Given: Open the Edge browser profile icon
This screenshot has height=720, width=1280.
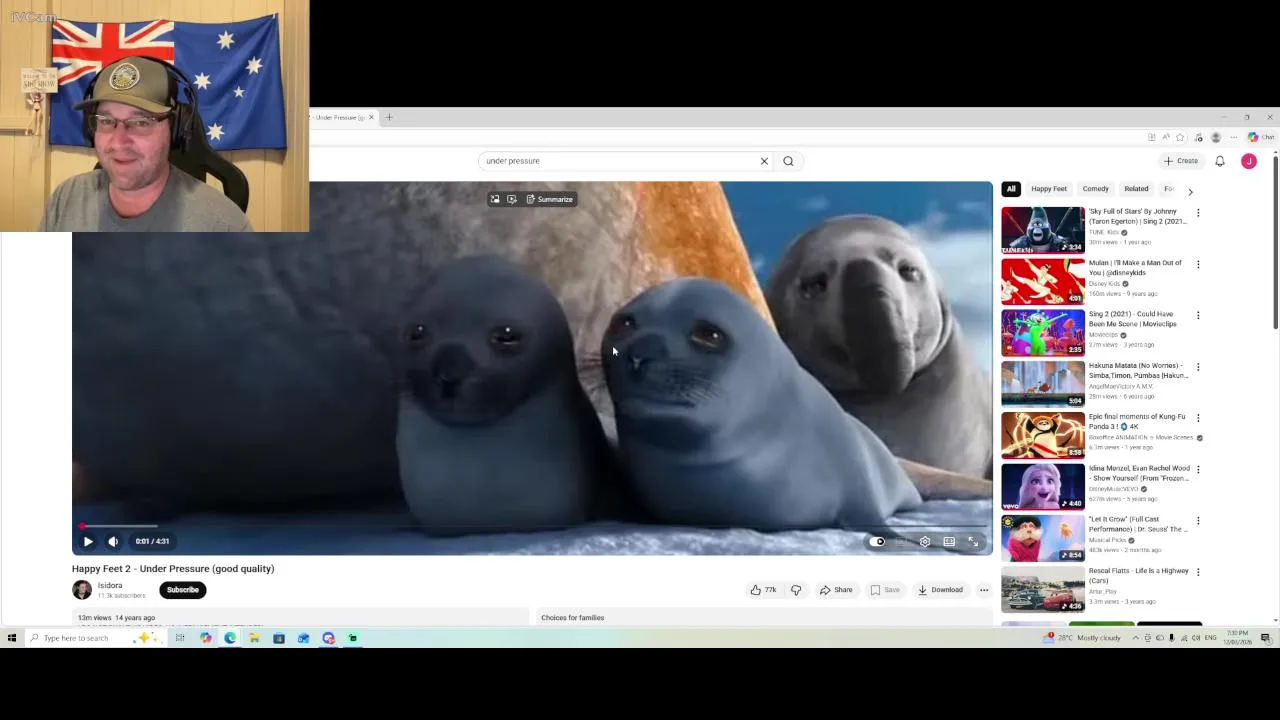Looking at the screenshot, I should pyautogui.click(x=1216, y=137).
